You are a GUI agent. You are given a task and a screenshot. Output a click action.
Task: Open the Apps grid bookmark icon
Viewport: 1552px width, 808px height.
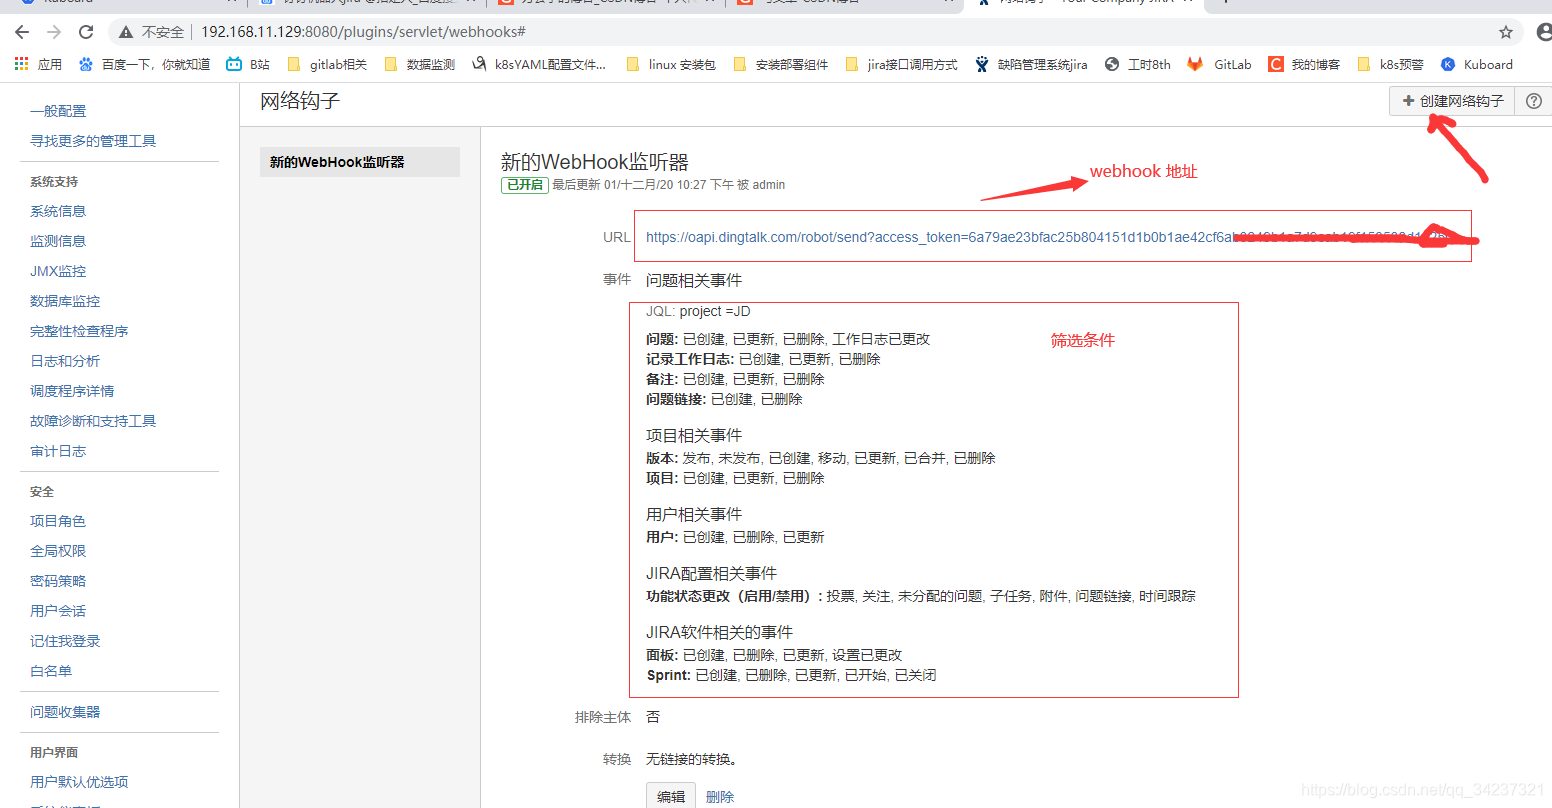(21, 64)
